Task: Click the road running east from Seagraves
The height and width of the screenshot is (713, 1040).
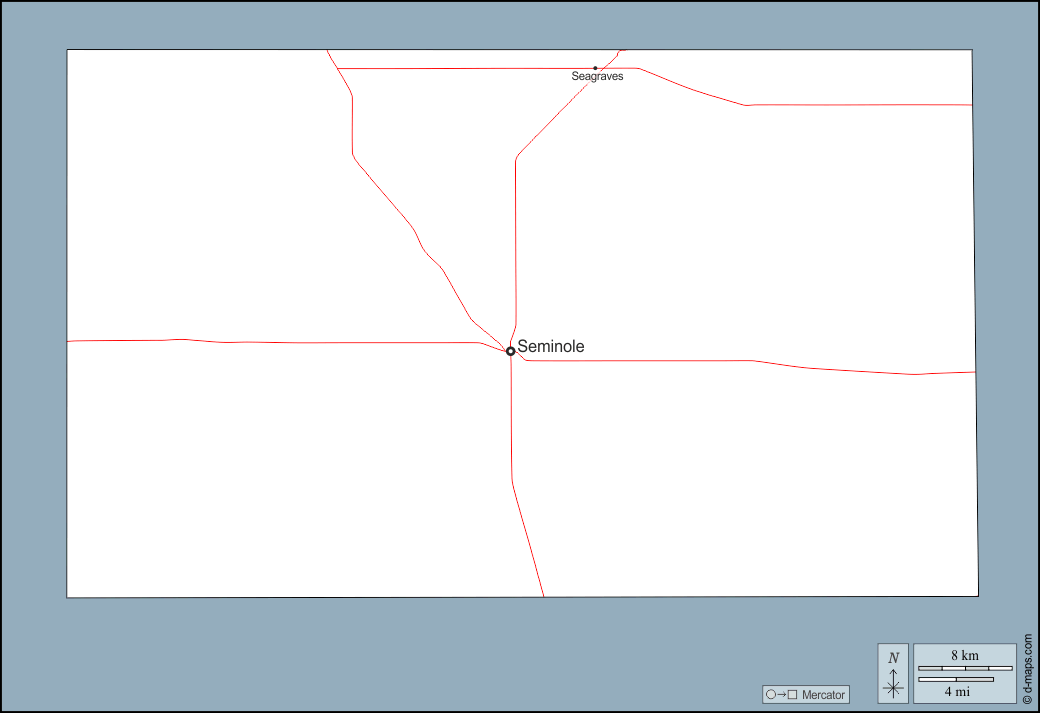Action: (x=850, y=104)
